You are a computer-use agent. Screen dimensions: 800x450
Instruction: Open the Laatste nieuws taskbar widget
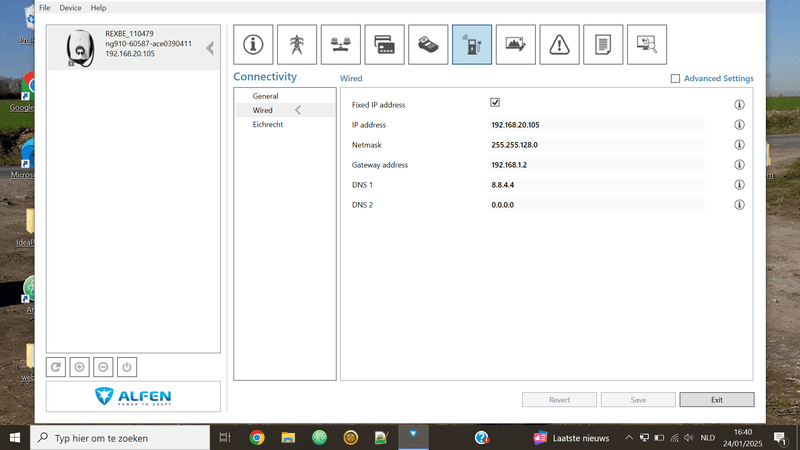(571, 438)
